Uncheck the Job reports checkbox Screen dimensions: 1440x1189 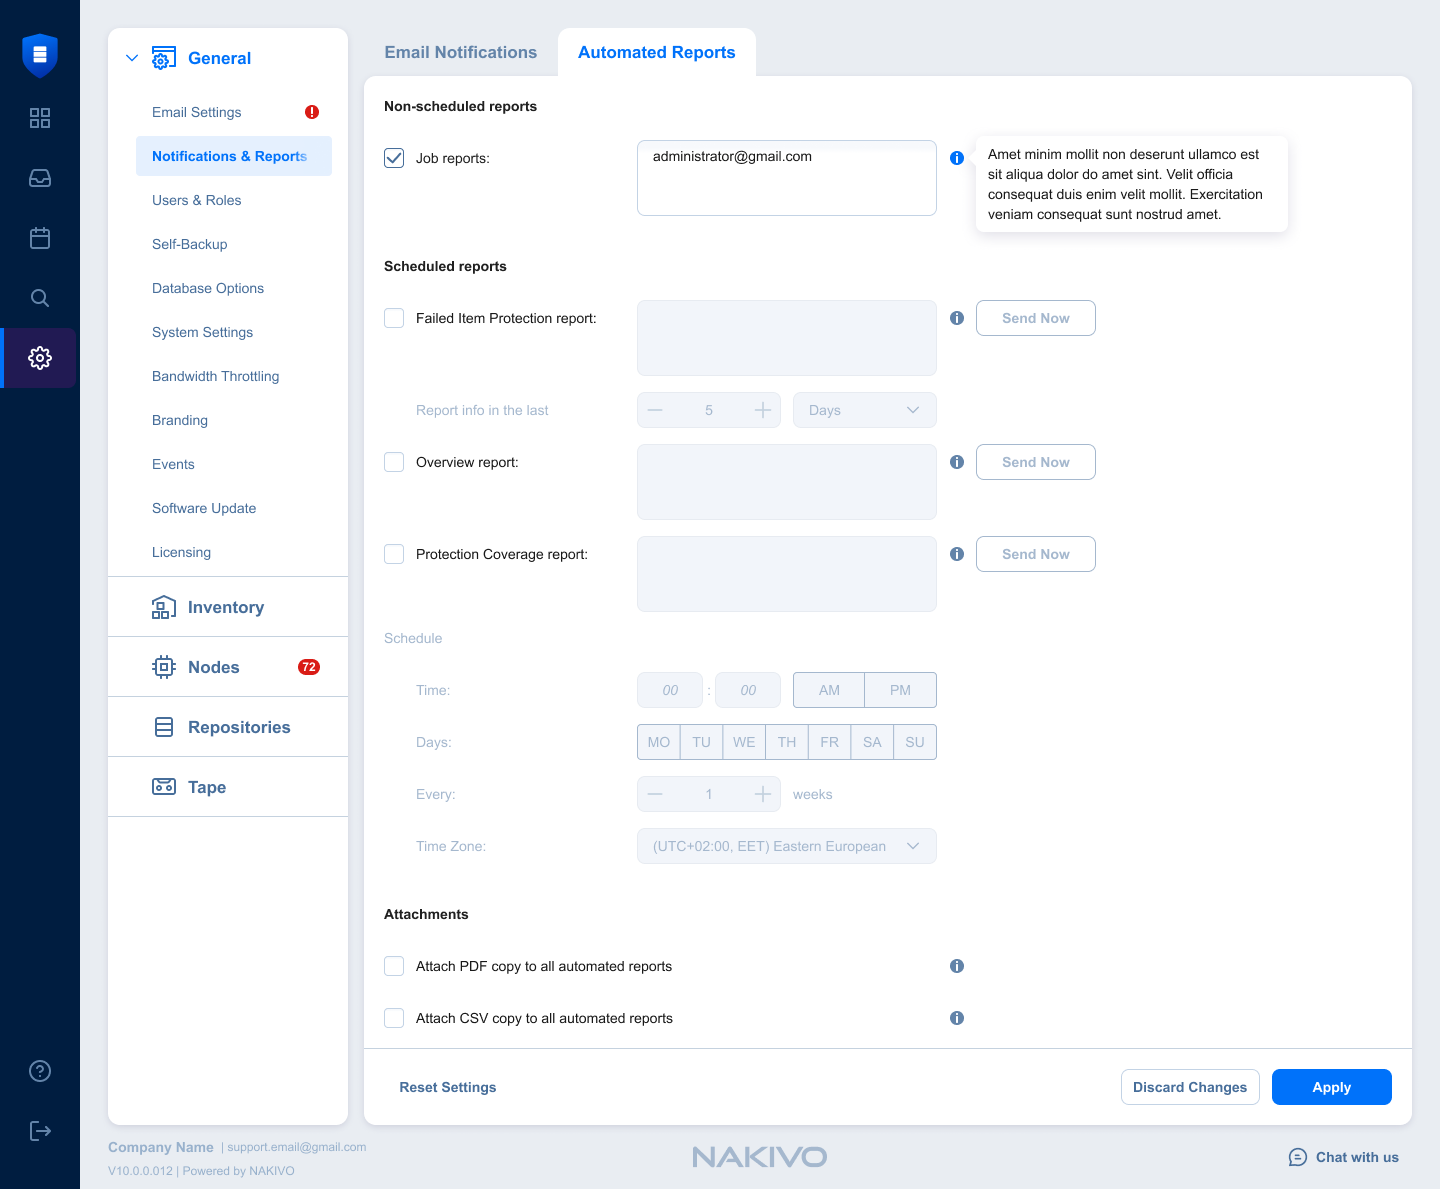coord(394,158)
